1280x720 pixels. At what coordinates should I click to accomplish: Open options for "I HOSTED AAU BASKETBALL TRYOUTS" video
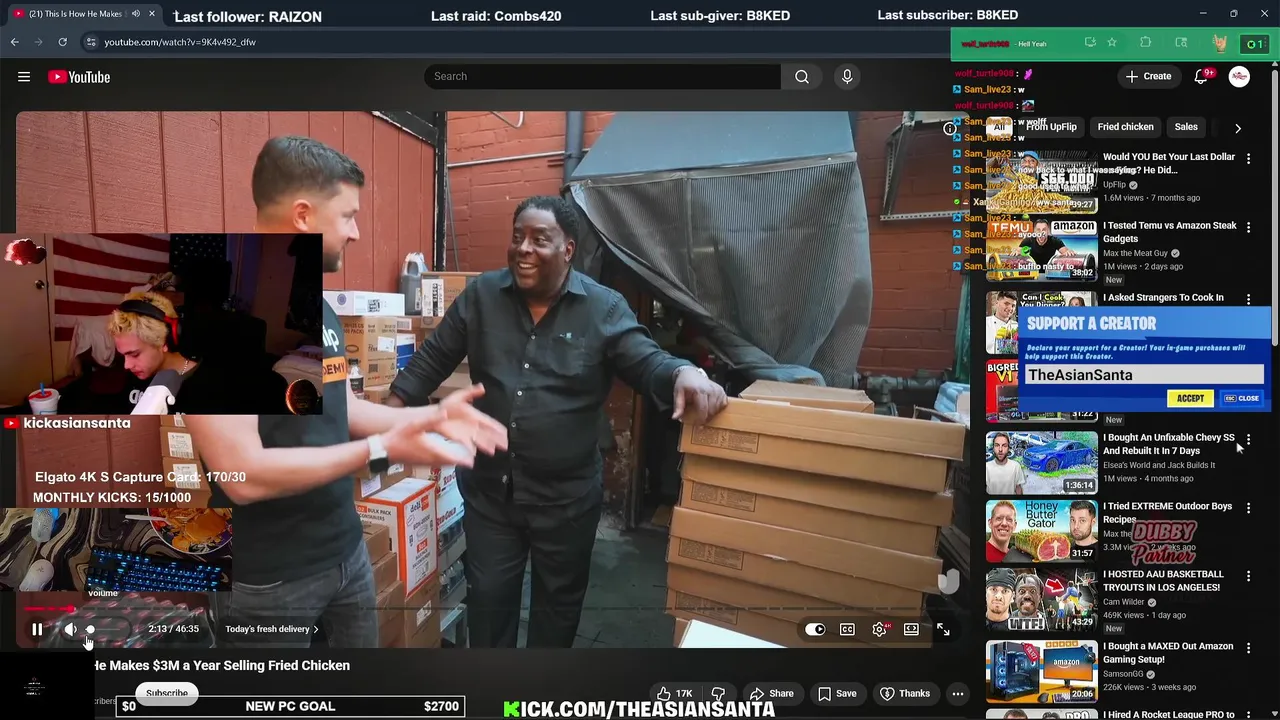click(x=1248, y=576)
